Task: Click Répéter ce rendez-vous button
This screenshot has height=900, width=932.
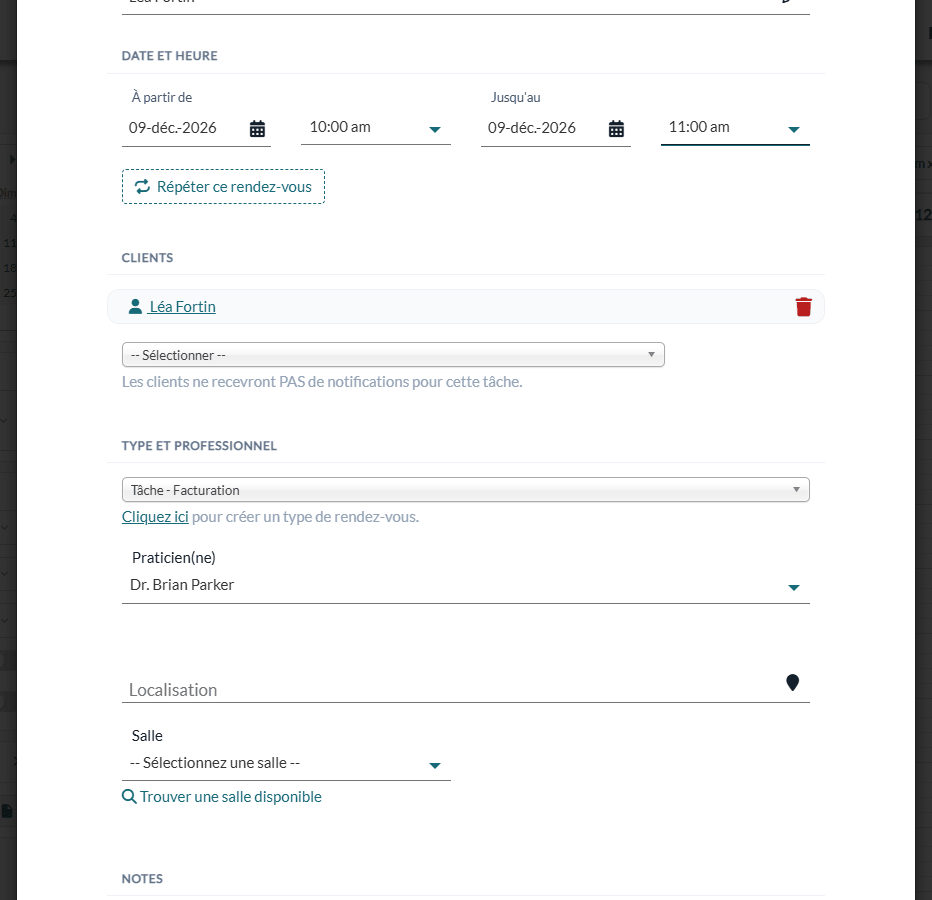Action: click(x=223, y=187)
